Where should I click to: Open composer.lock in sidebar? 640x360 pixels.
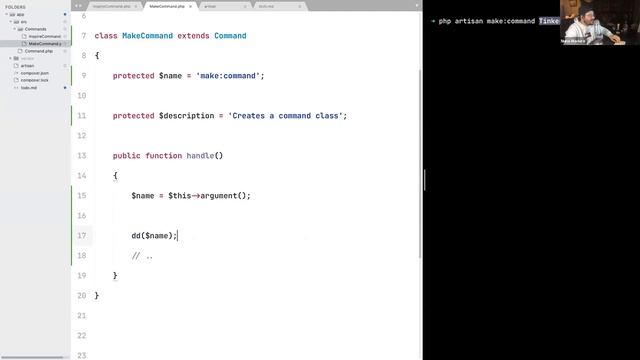point(35,80)
